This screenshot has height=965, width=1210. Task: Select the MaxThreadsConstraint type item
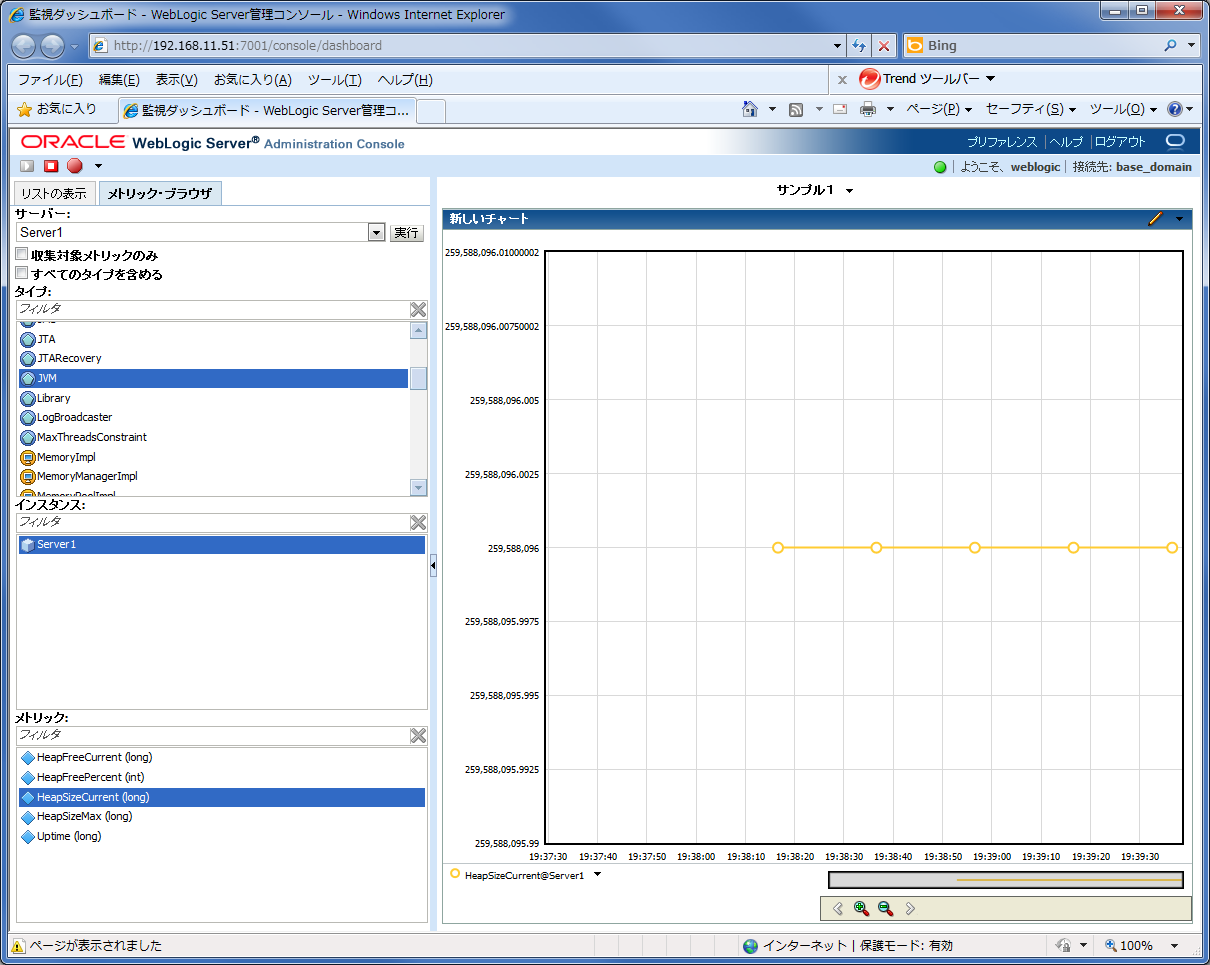[x=212, y=437]
